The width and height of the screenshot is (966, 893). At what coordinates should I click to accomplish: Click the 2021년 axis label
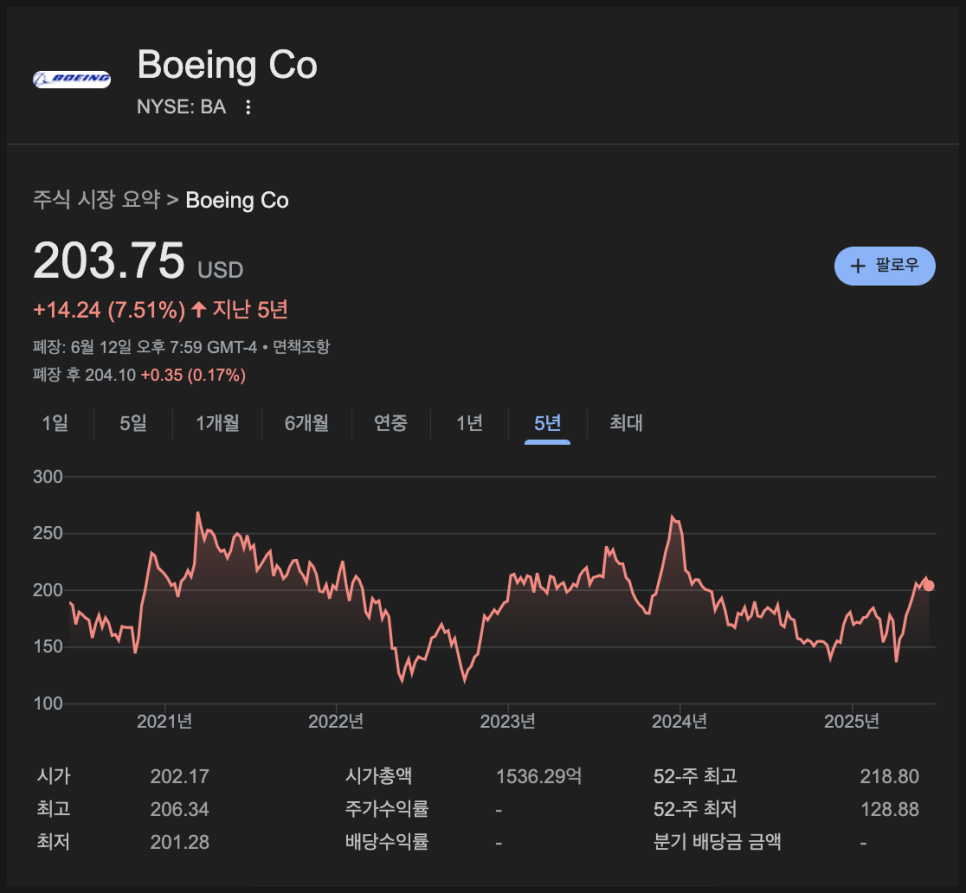164,721
